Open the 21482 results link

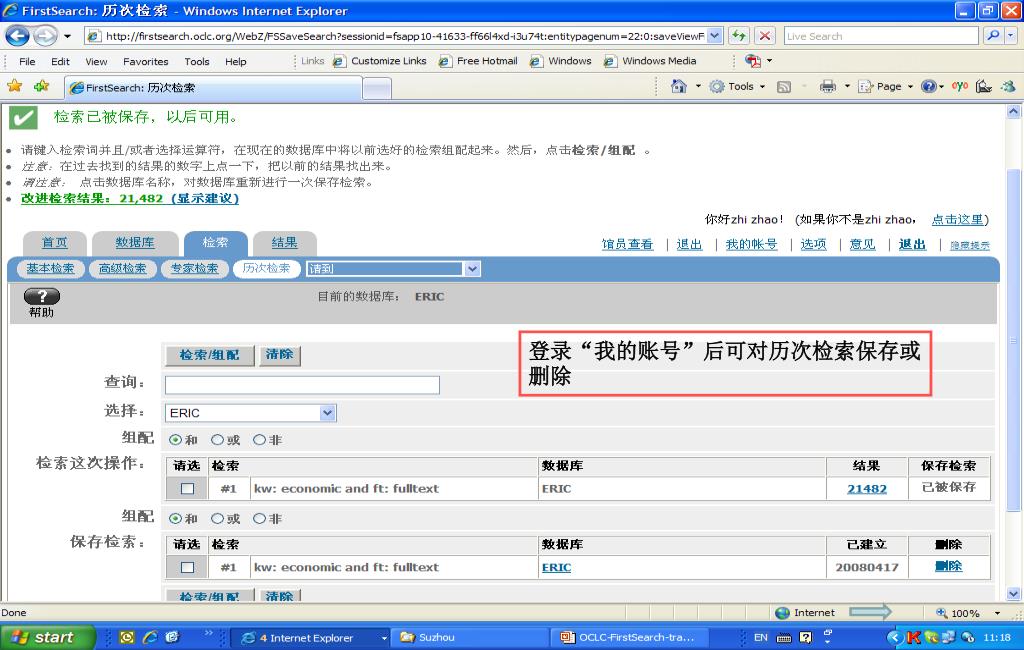click(866, 489)
